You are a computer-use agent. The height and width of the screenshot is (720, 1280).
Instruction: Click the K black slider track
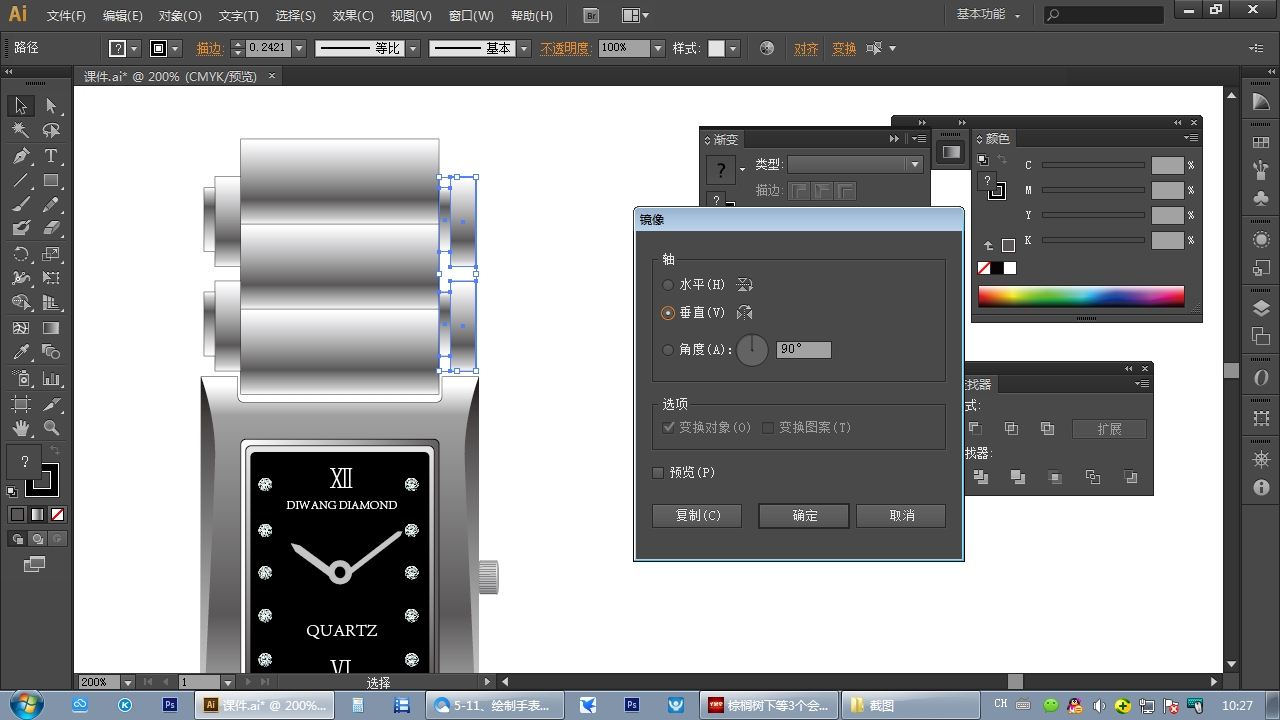[x=1093, y=240]
